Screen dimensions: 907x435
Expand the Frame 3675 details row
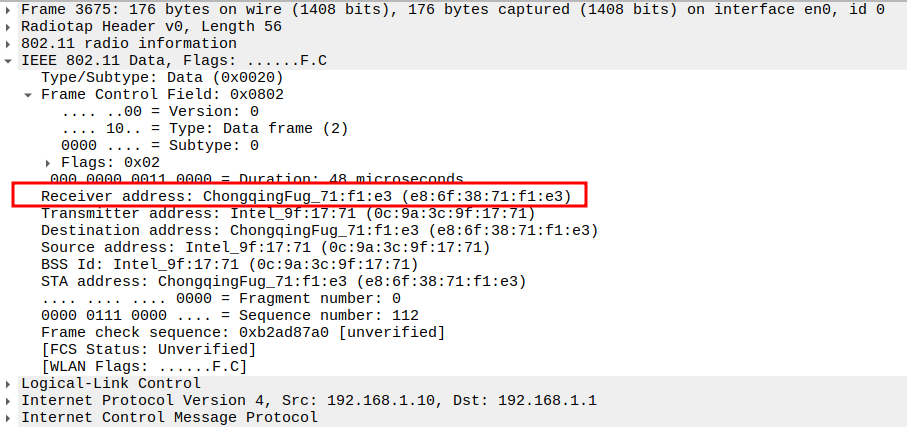pyautogui.click(x=9, y=9)
